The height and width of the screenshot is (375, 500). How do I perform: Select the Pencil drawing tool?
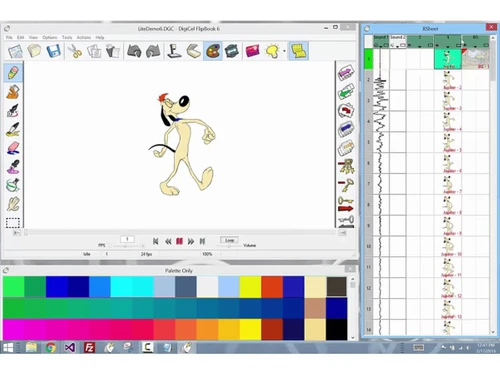click(x=13, y=73)
